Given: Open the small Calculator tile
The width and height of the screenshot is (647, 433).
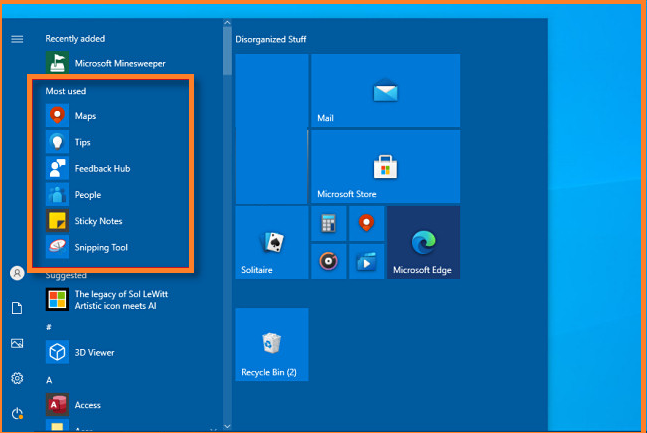Looking at the screenshot, I should (x=328, y=224).
